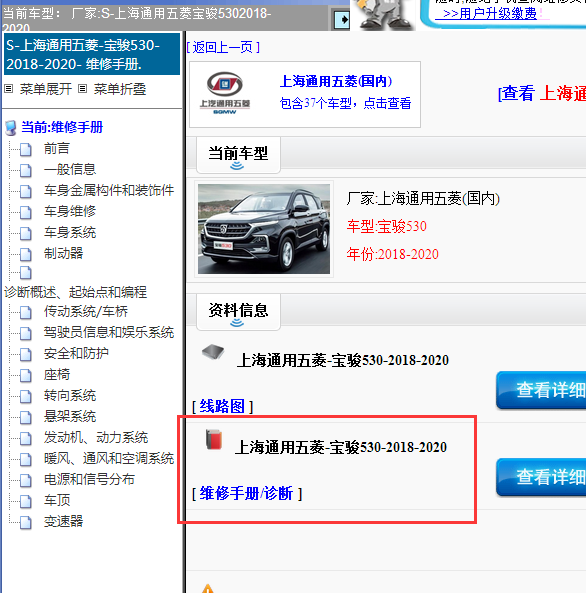Click the page icon beside 车身维修

(x=26, y=212)
